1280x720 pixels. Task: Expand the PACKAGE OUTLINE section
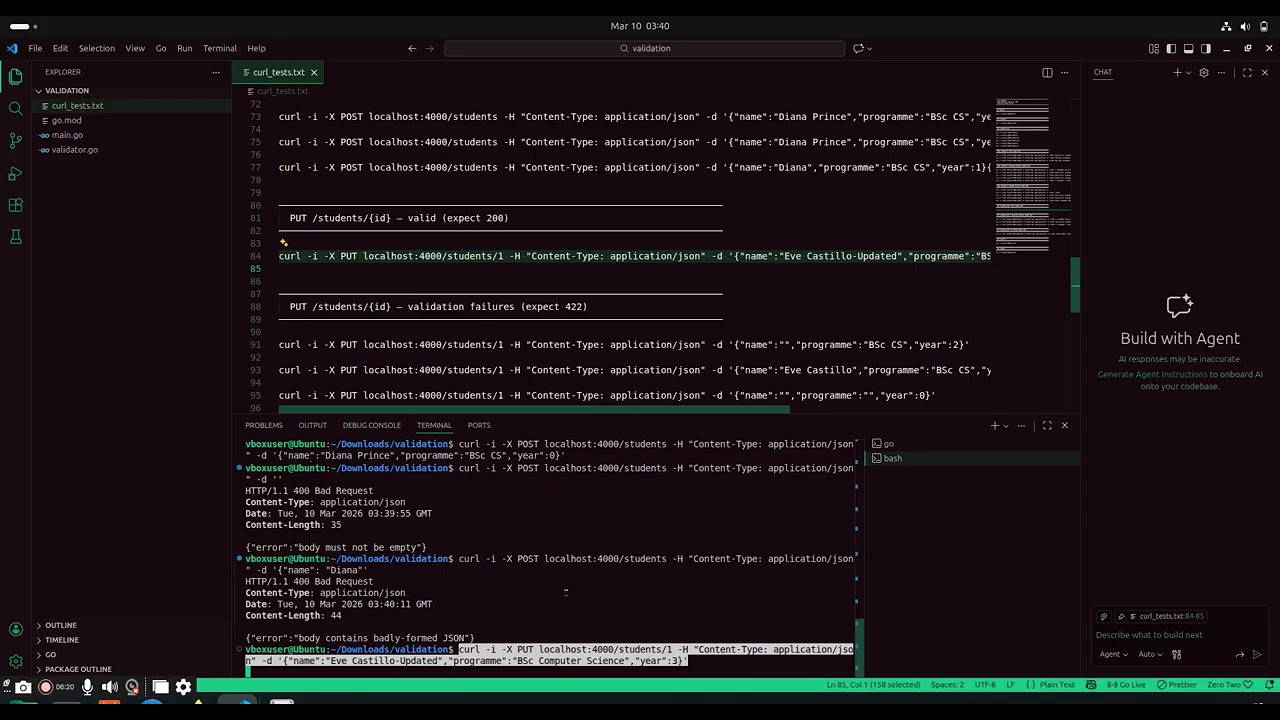[x=78, y=669]
